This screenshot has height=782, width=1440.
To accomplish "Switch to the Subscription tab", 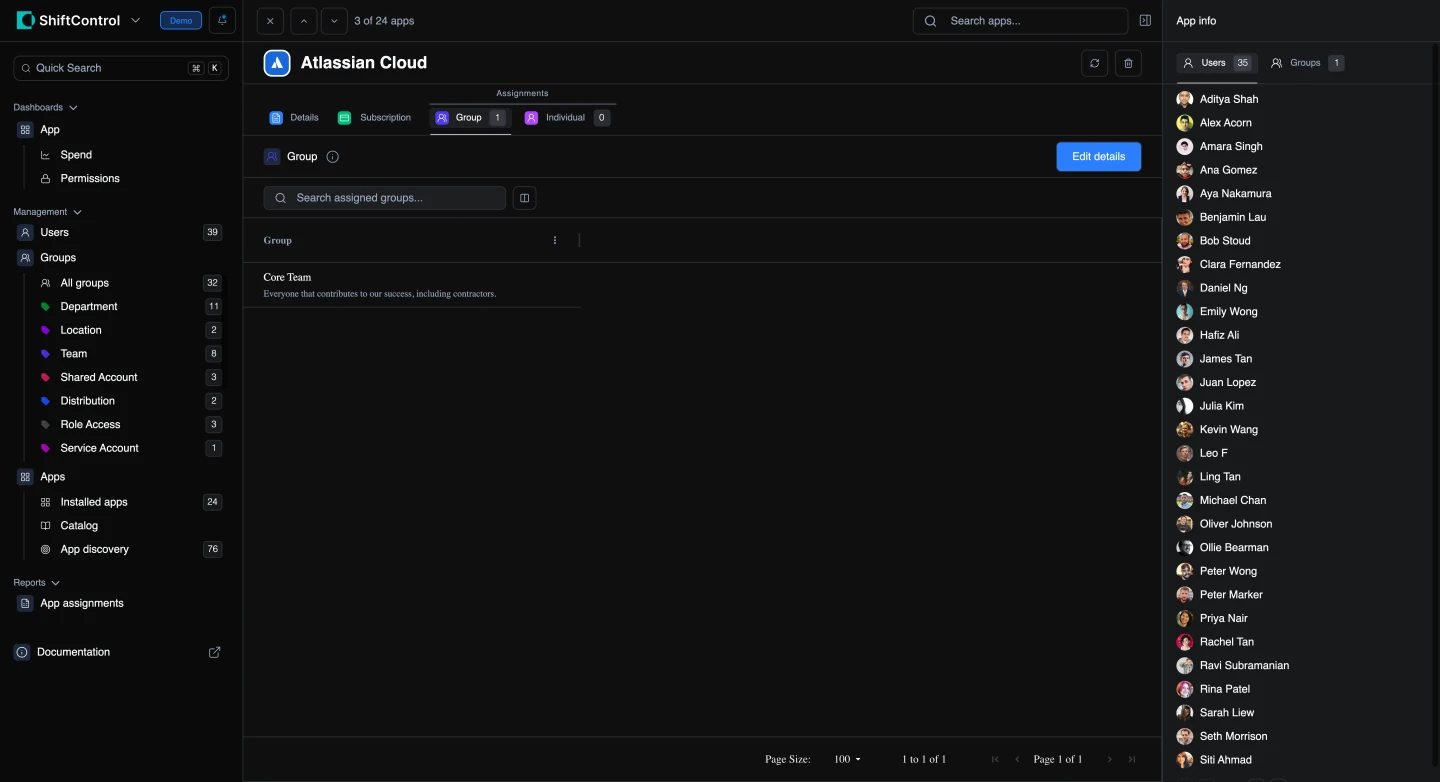I will pos(375,118).
